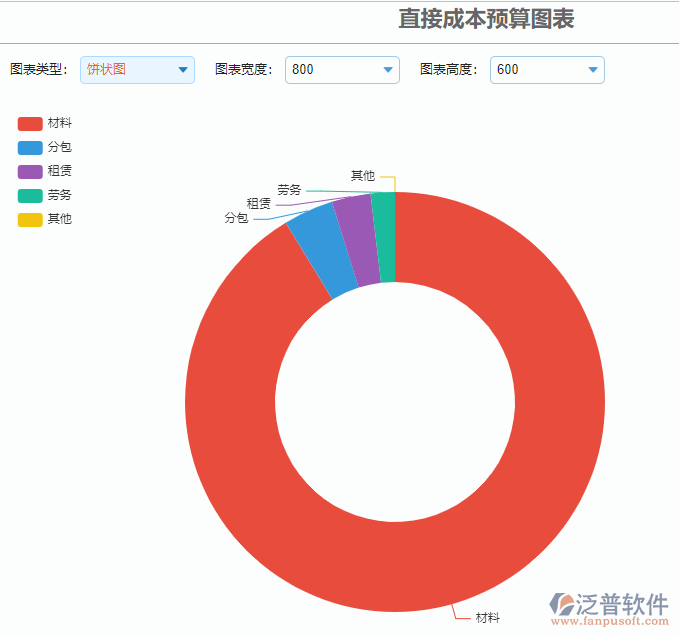Expand the 图表高度 dropdown arrow
Image resolution: width=679 pixels, height=637 pixels.
[593, 70]
